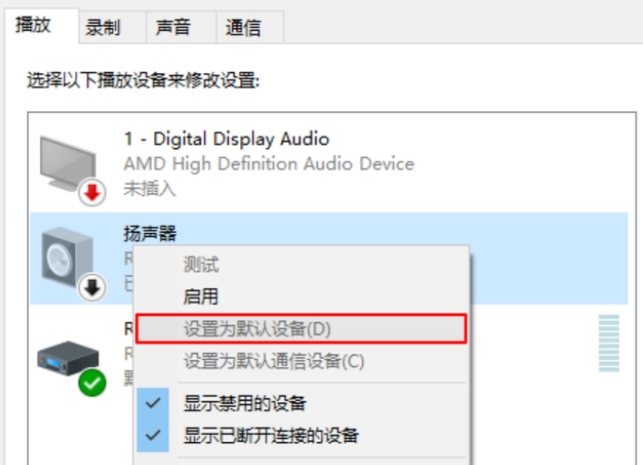
Task: Click the green checkmark default-device badge
Action: (x=92, y=382)
